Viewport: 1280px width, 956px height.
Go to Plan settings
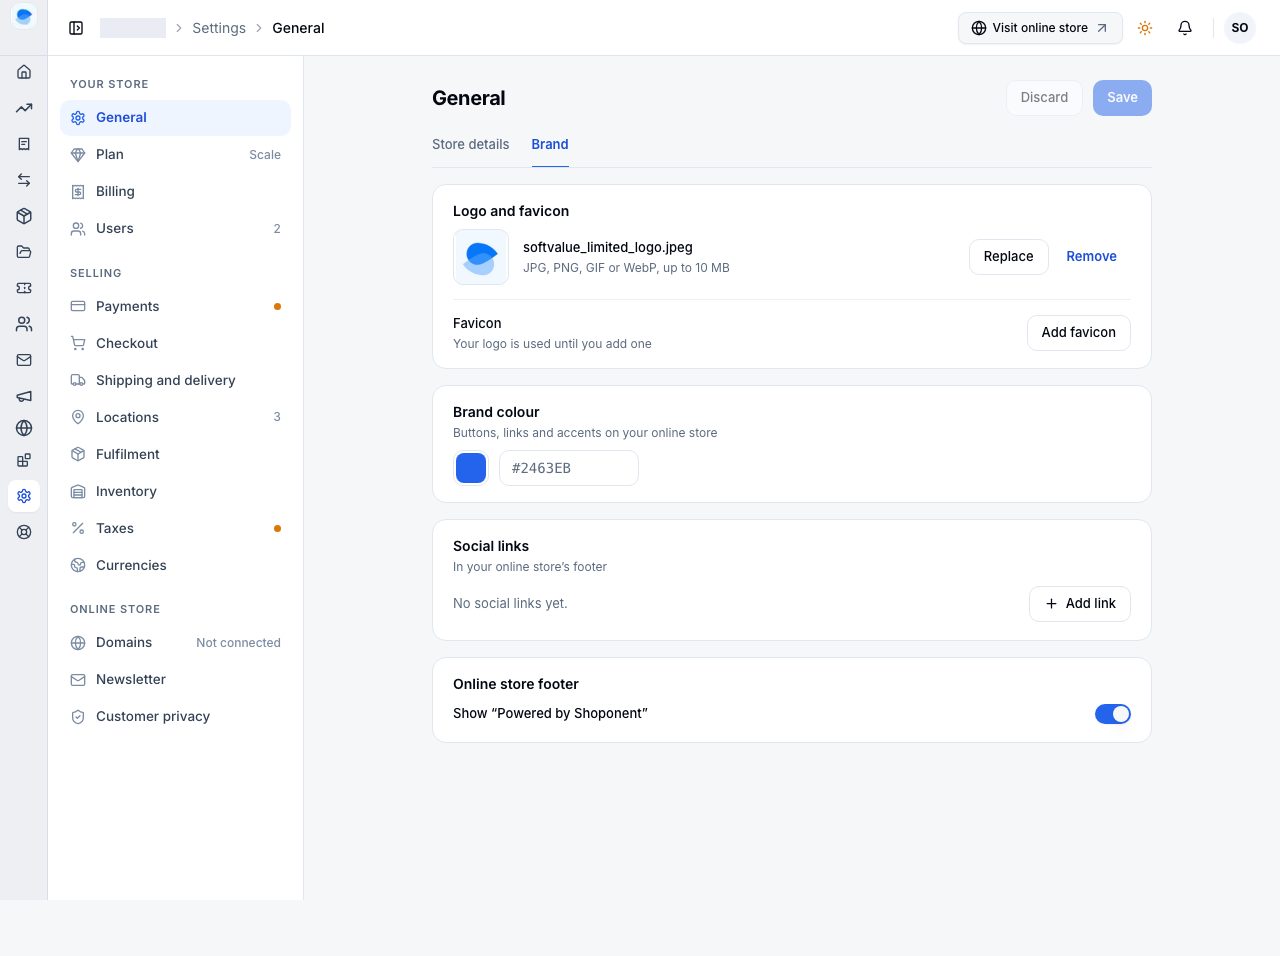click(x=175, y=154)
